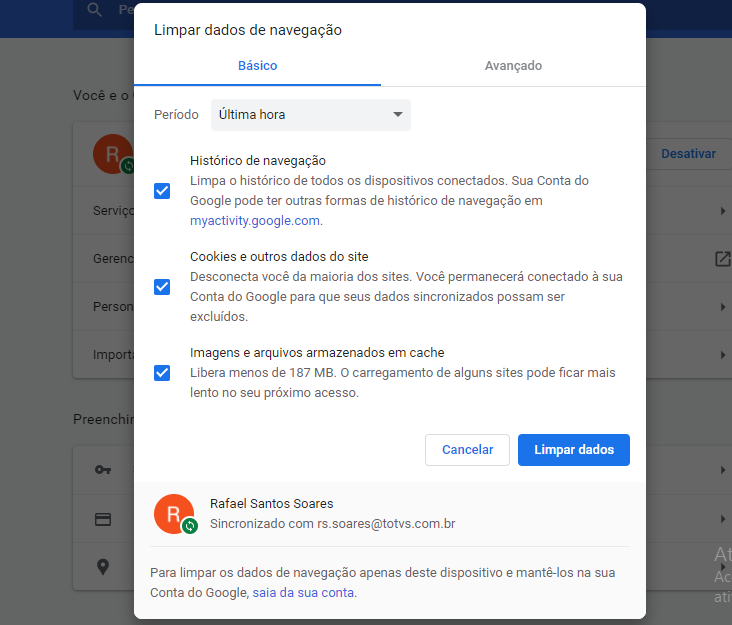Click the Período label
732x625 pixels.
[176, 115]
